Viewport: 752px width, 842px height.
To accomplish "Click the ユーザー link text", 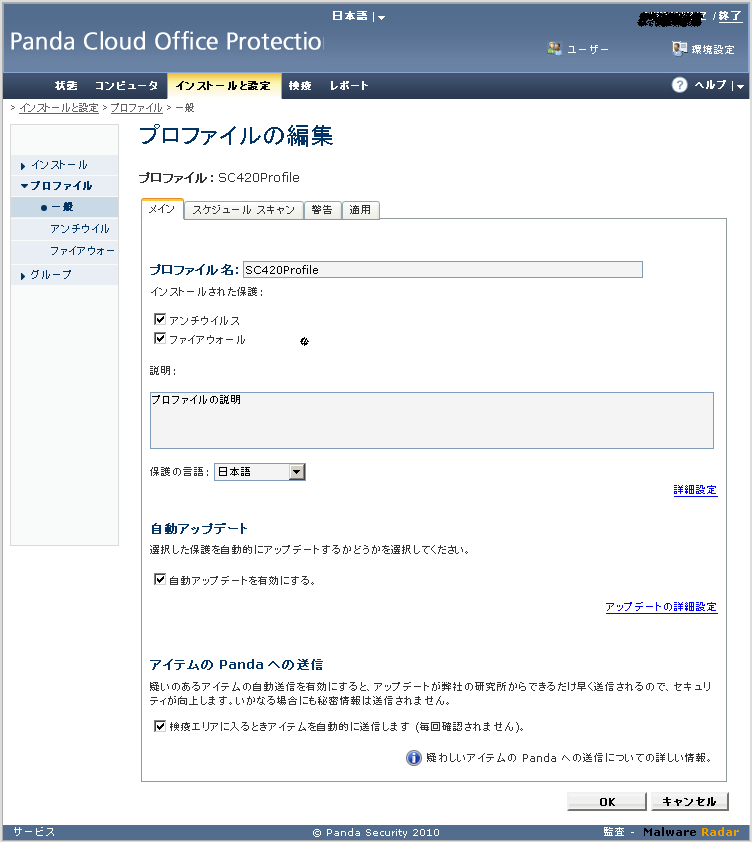I will click(x=588, y=49).
